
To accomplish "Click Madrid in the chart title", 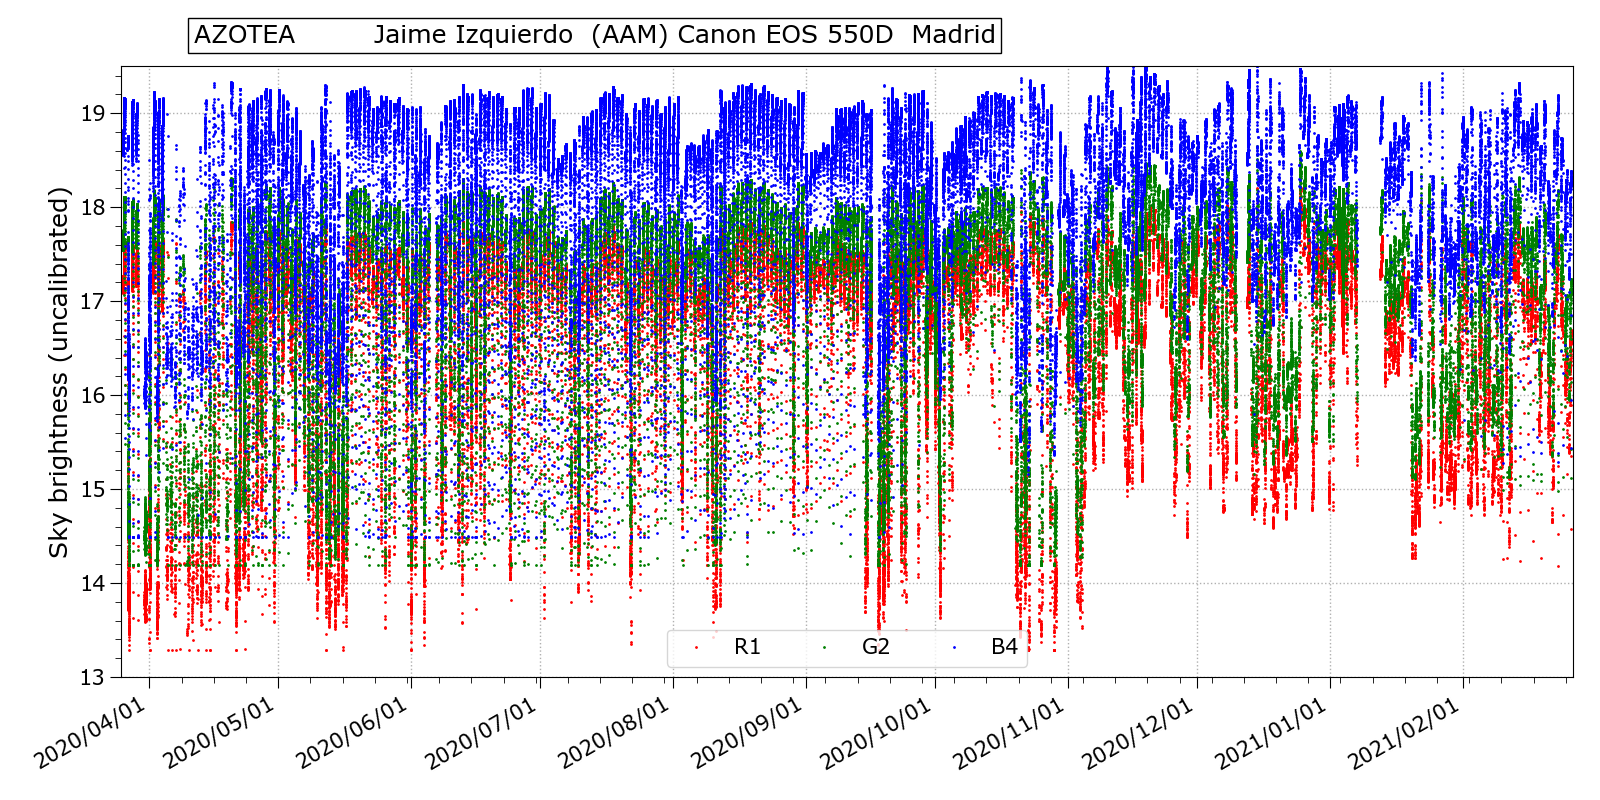I will pos(953,35).
